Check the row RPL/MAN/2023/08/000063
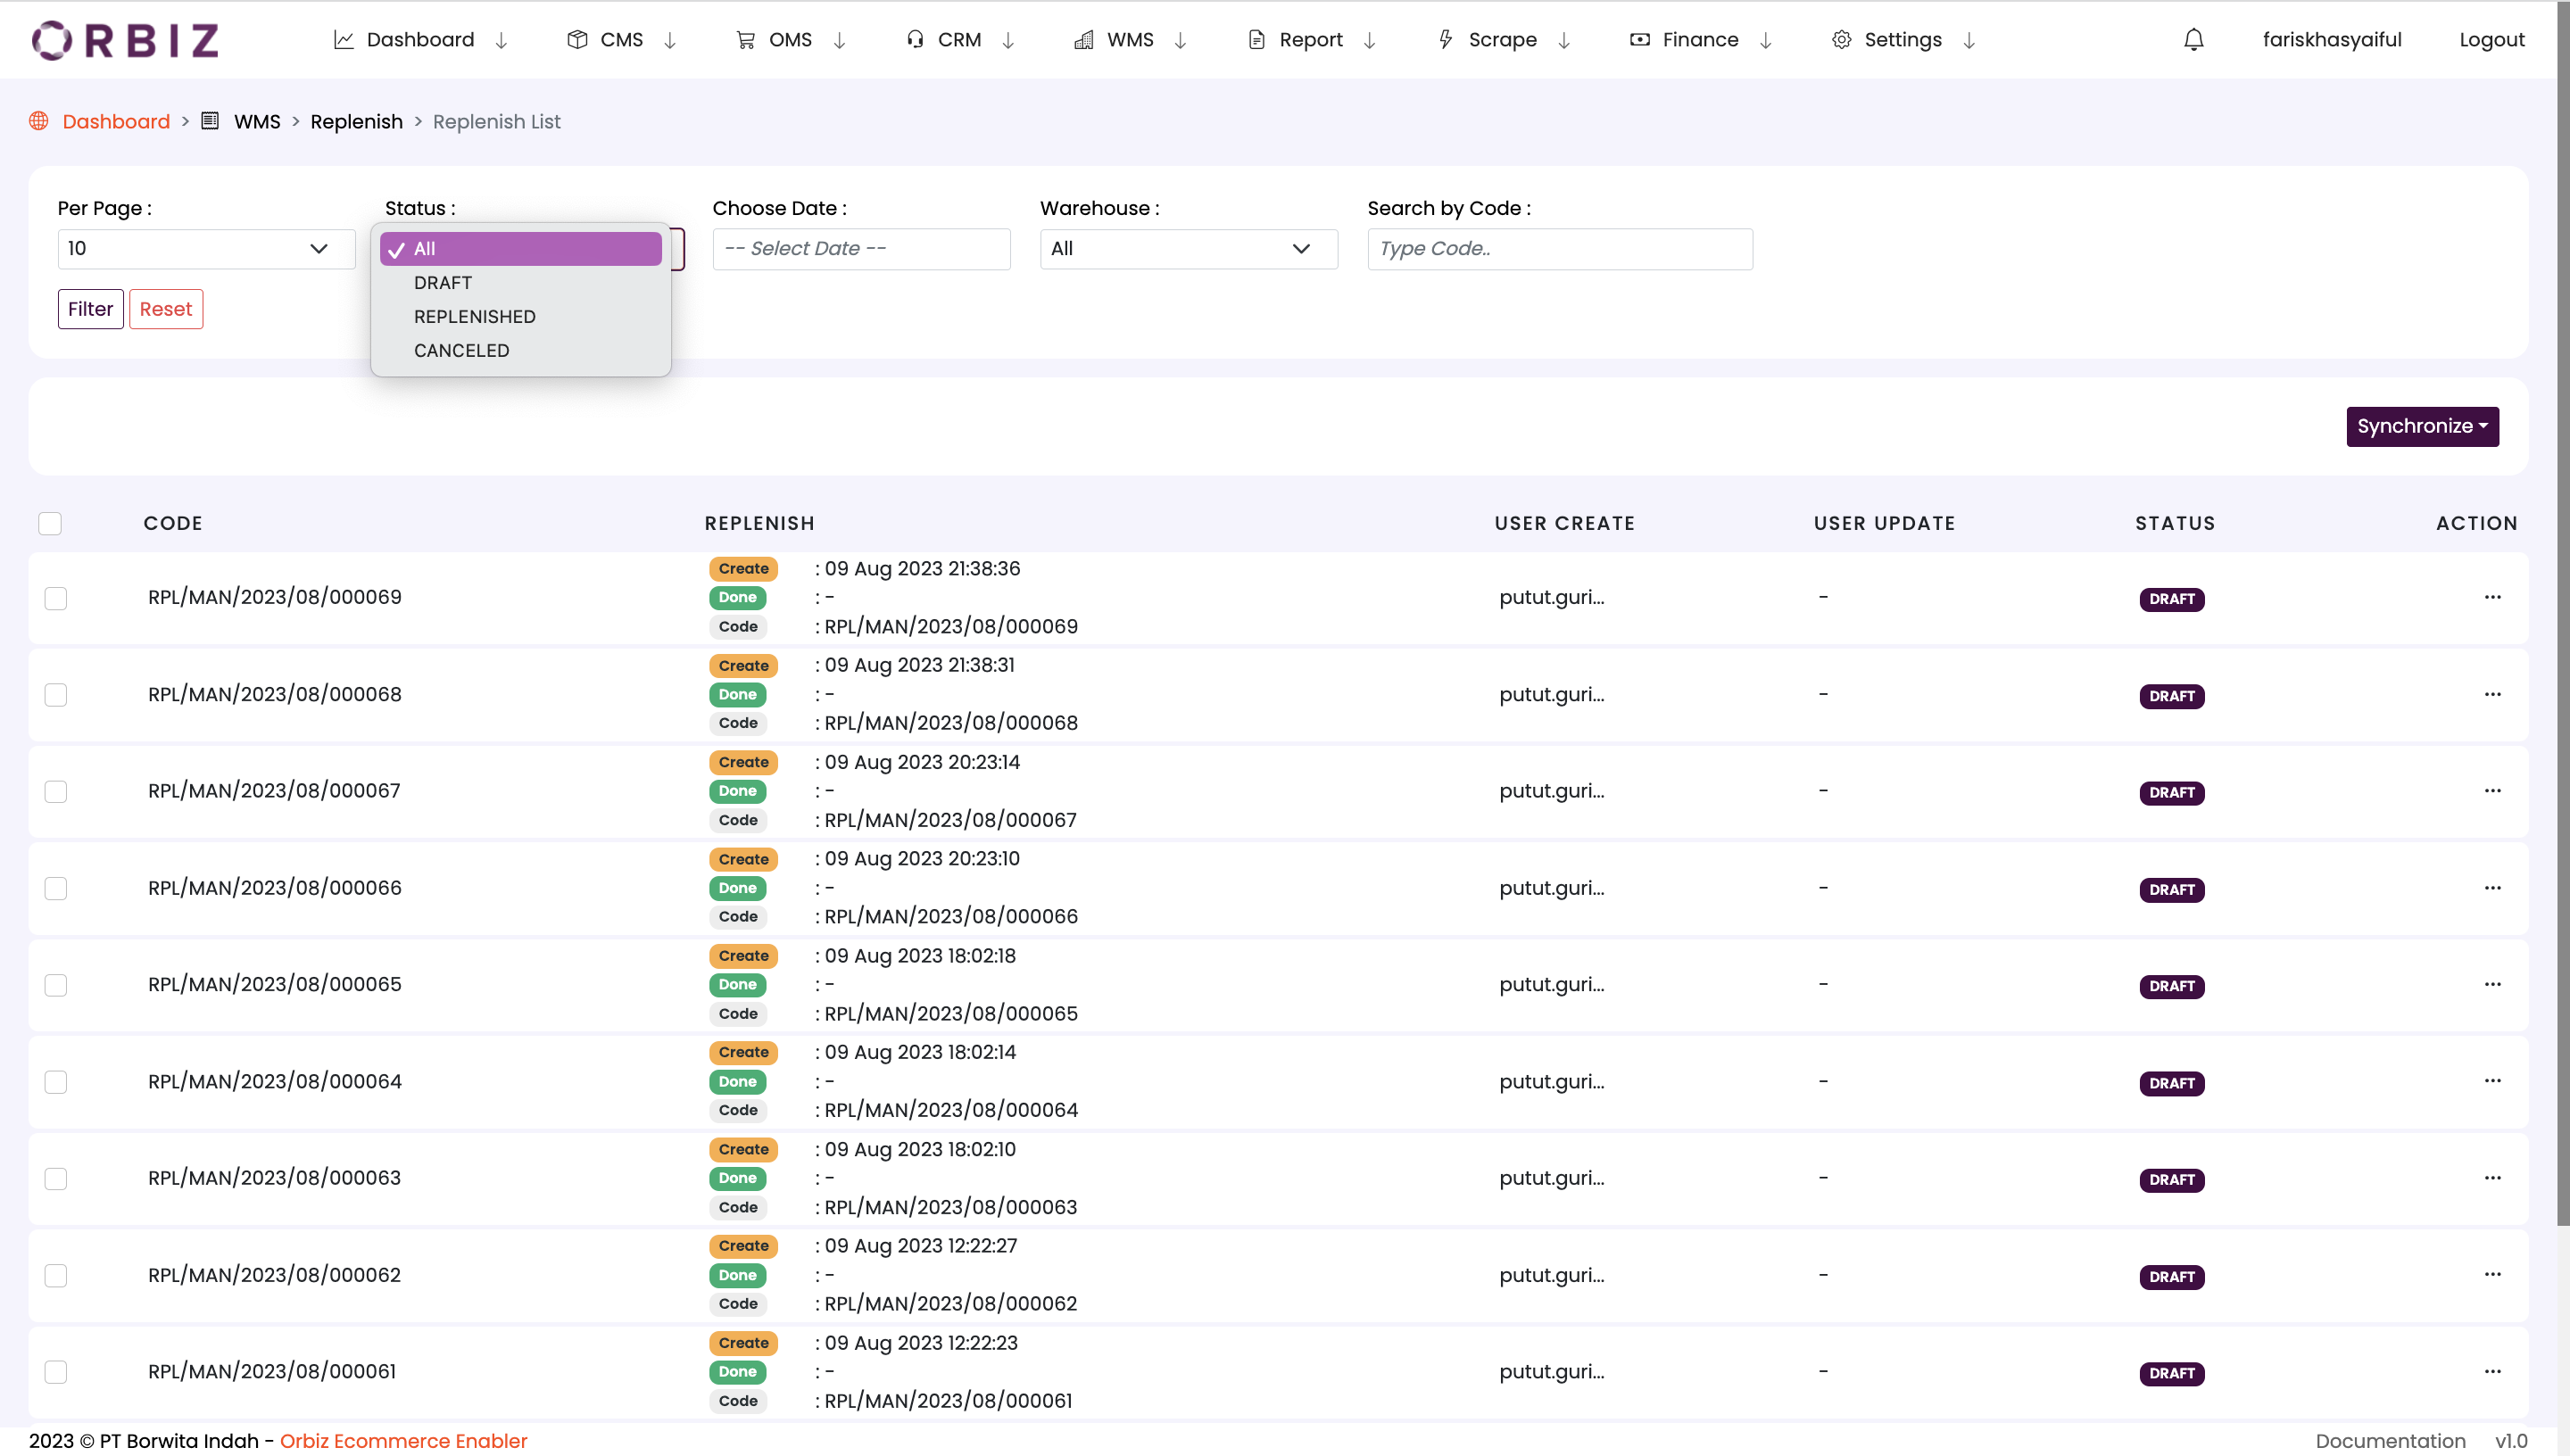This screenshot has height=1456, width=2570. [x=56, y=1179]
